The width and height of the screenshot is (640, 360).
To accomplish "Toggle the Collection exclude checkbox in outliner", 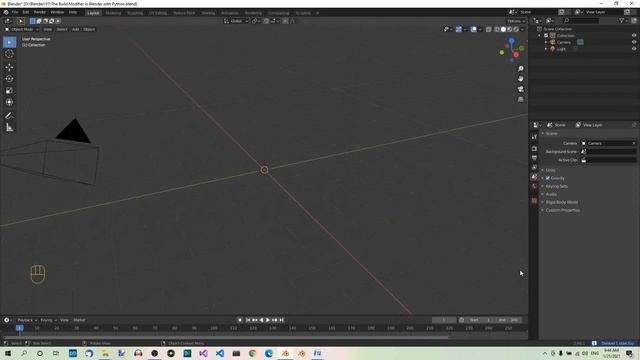I will click(x=546, y=36).
